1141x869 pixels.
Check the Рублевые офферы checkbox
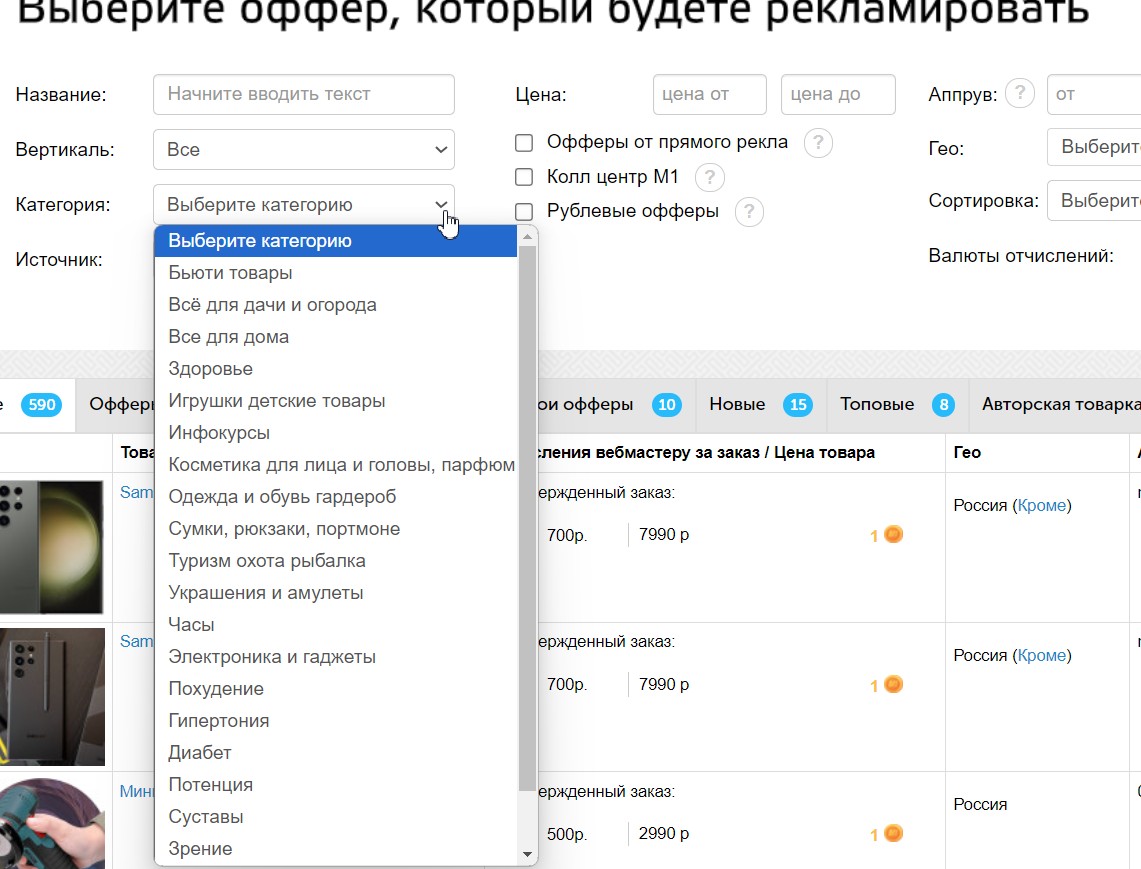[524, 211]
